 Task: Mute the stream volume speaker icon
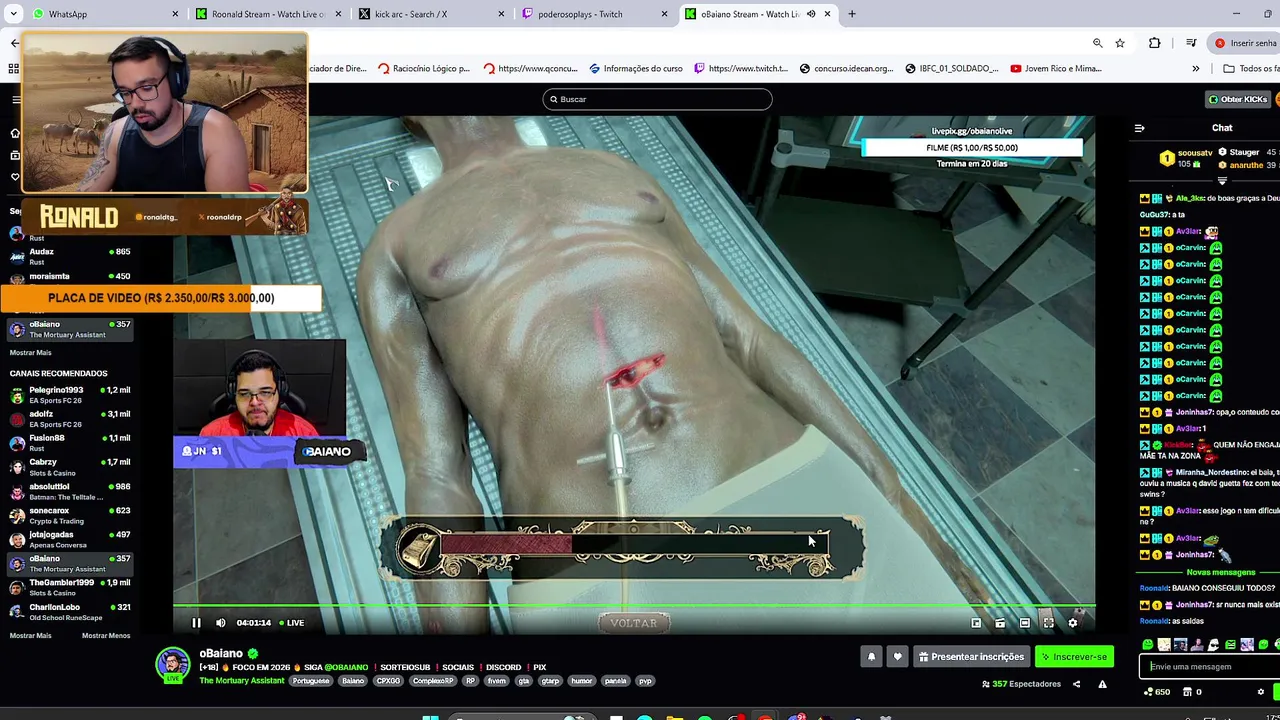[x=221, y=623]
